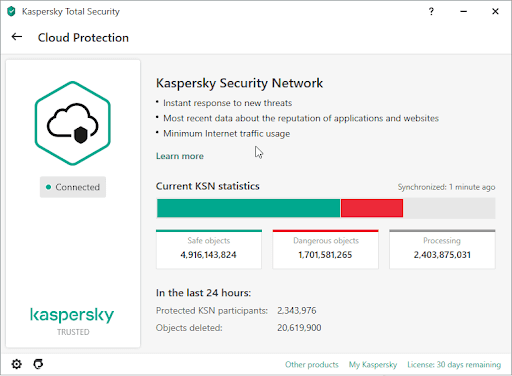
Task: Open the Other products link
Action: [312, 365]
